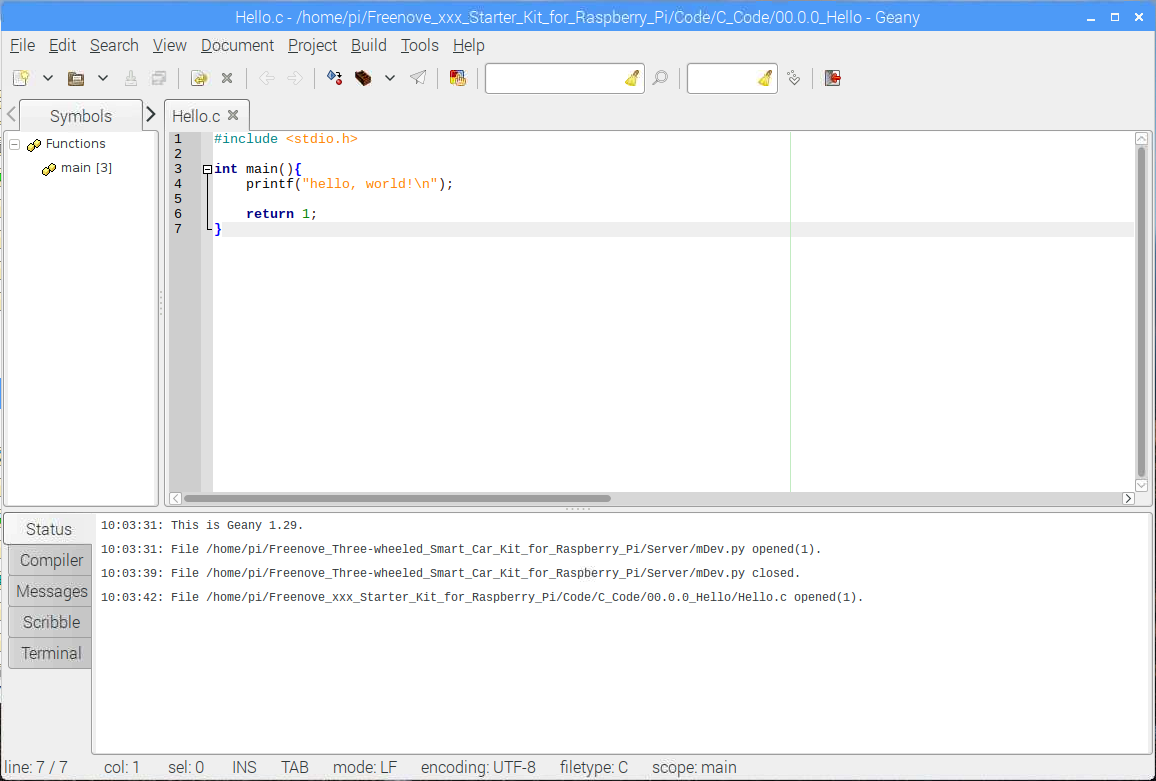The height and width of the screenshot is (781, 1156).
Task: Open the color chooser toolbar icon
Action: [x=457, y=78]
